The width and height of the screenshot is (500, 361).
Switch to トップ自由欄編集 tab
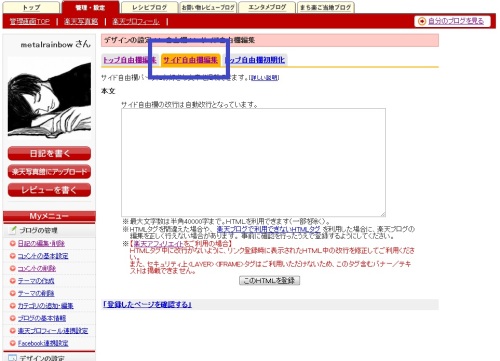[130, 60]
